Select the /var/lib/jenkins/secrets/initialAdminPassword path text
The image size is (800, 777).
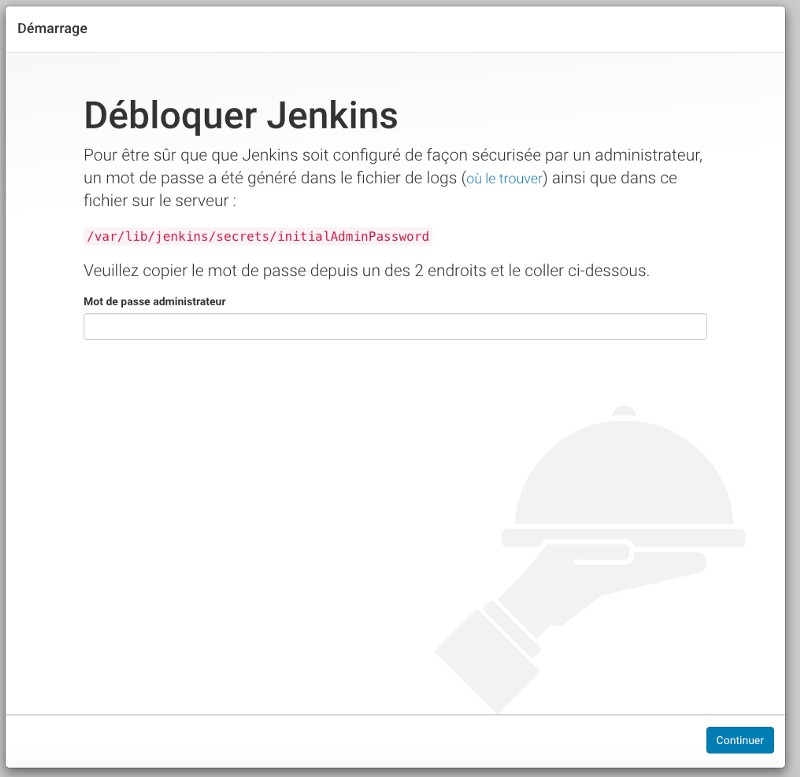[x=258, y=236]
